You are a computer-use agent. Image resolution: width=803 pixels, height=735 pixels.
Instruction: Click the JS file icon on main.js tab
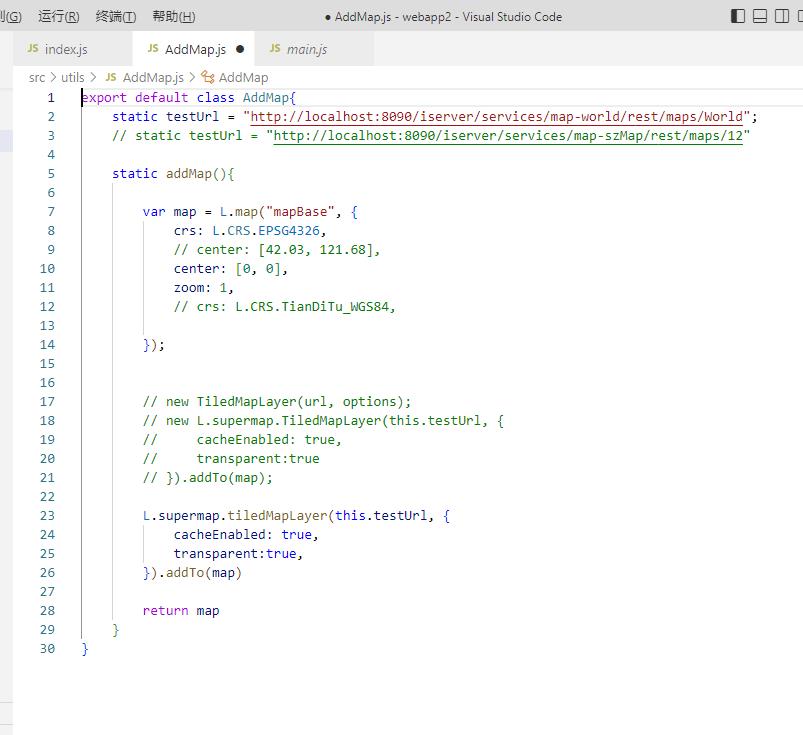(x=275, y=48)
